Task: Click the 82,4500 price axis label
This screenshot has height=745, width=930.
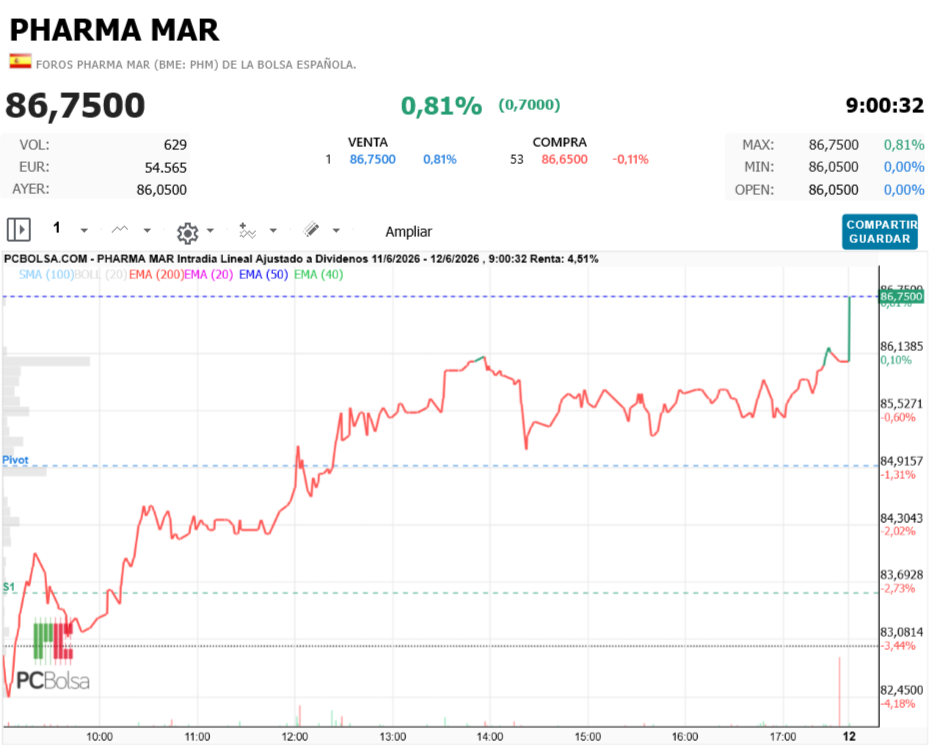Action: (x=902, y=690)
